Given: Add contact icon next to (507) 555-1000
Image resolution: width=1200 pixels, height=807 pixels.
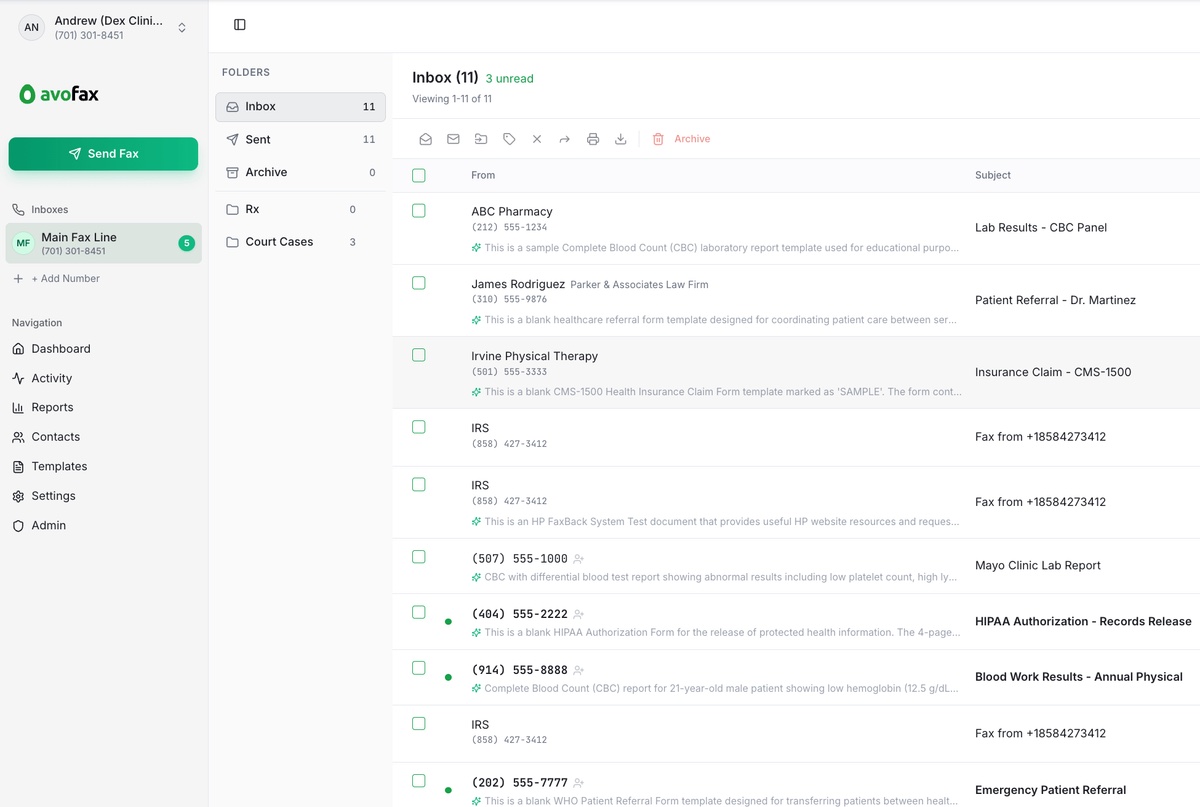Looking at the screenshot, I should [579, 559].
